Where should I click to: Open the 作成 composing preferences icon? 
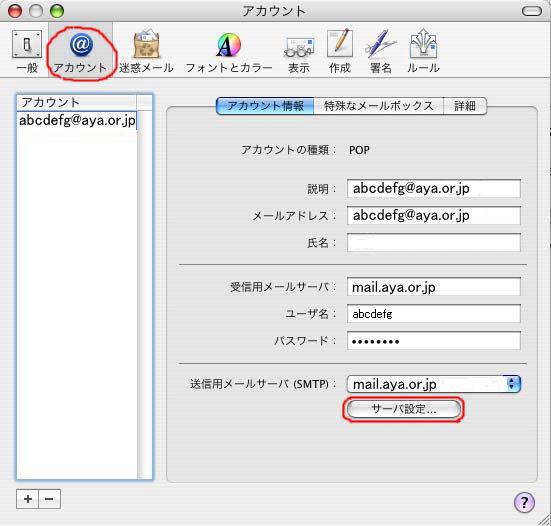pyautogui.click(x=339, y=51)
